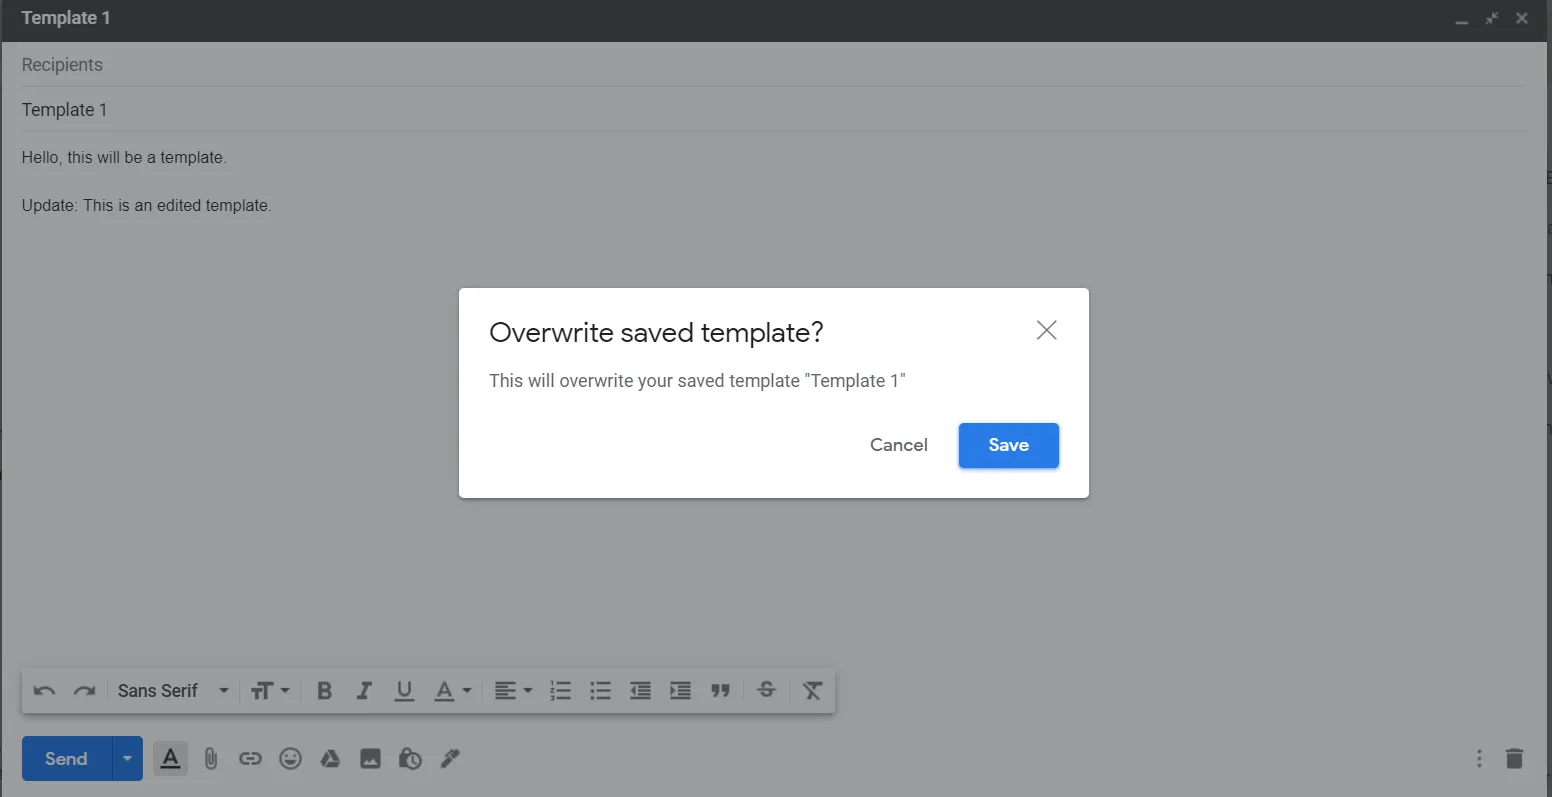This screenshot has height=797, width=1552.
Task: Insert a link using the link icon
Action: [x=250, y=759]
